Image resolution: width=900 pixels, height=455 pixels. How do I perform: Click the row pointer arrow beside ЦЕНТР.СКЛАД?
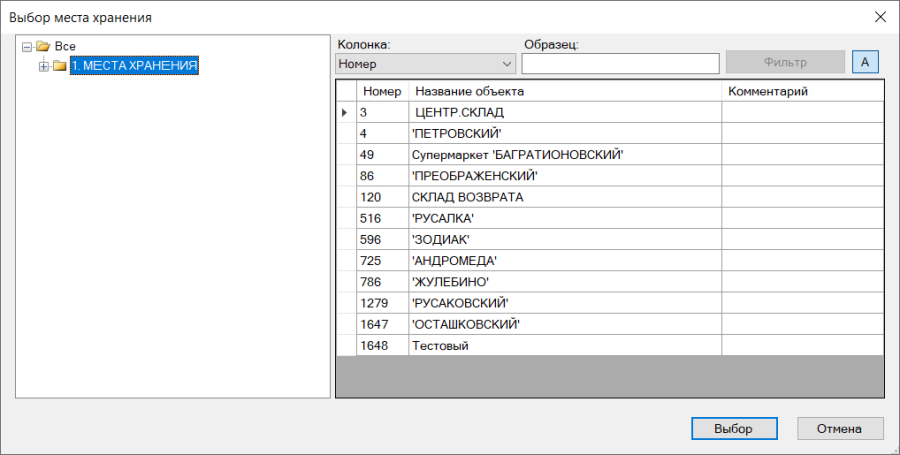[x=345, y=112]
